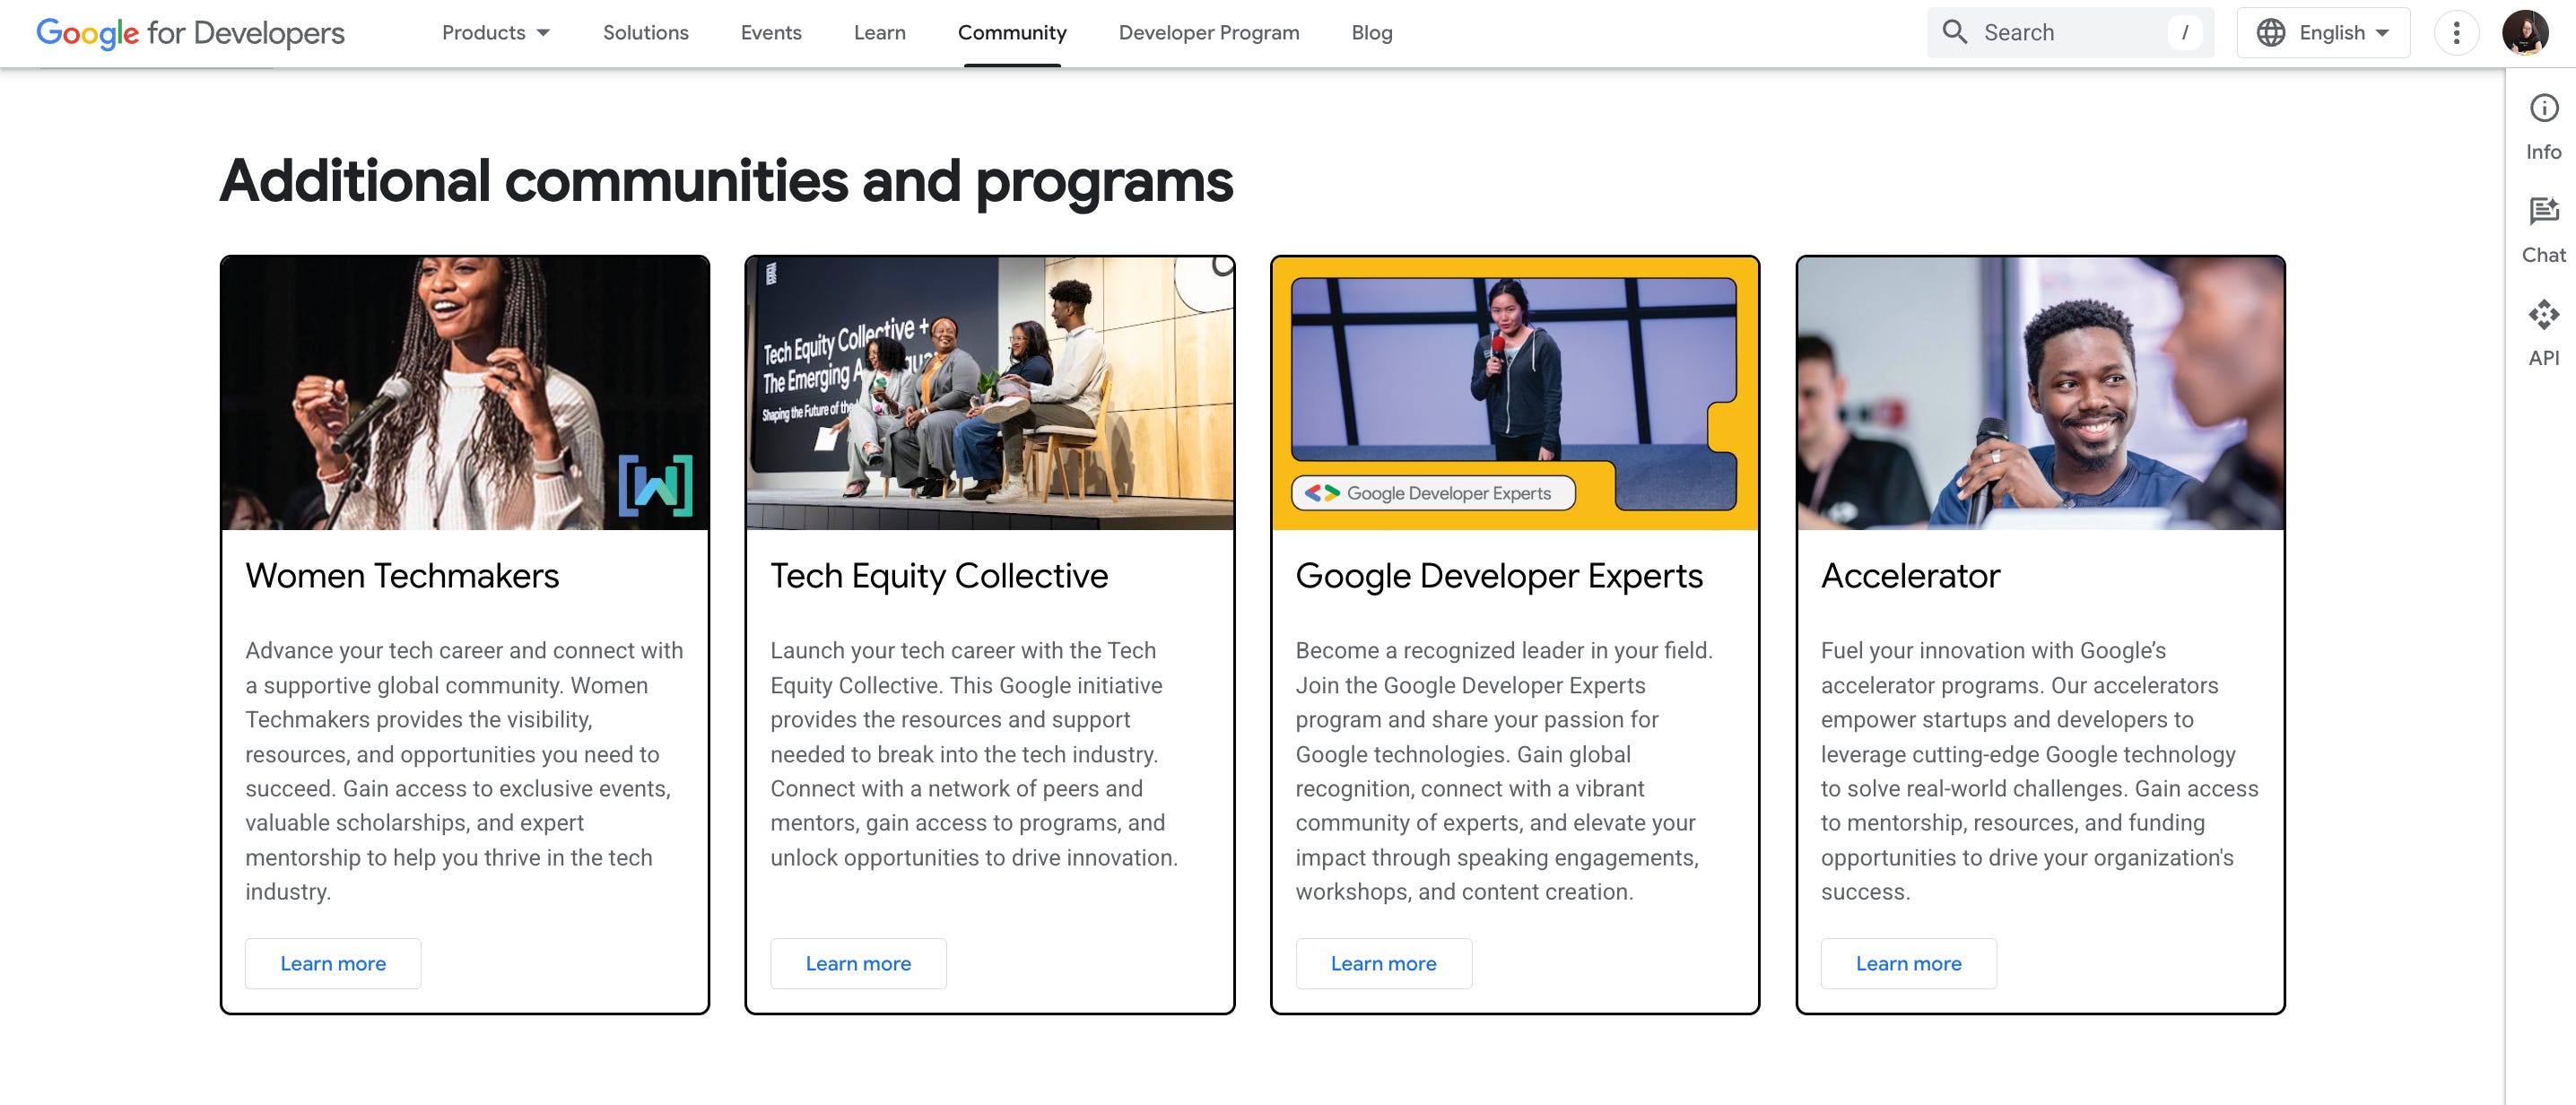Go to the Developer Program tab

click(1208, 33)
